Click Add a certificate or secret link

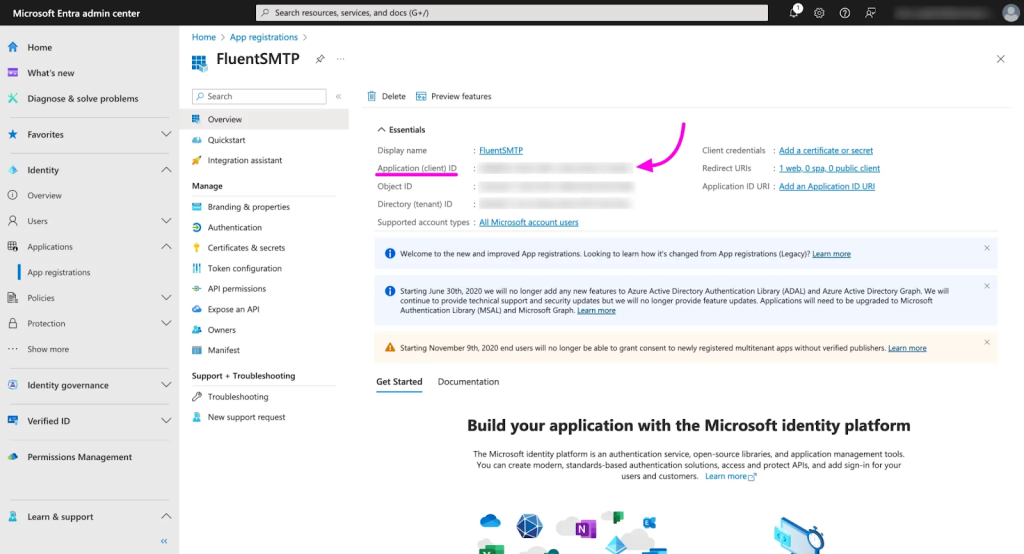click(825, 151)
